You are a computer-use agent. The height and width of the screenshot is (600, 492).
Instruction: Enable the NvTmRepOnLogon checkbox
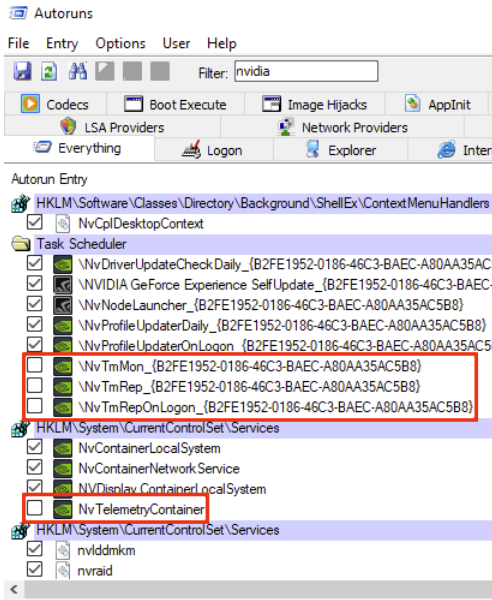34,406
